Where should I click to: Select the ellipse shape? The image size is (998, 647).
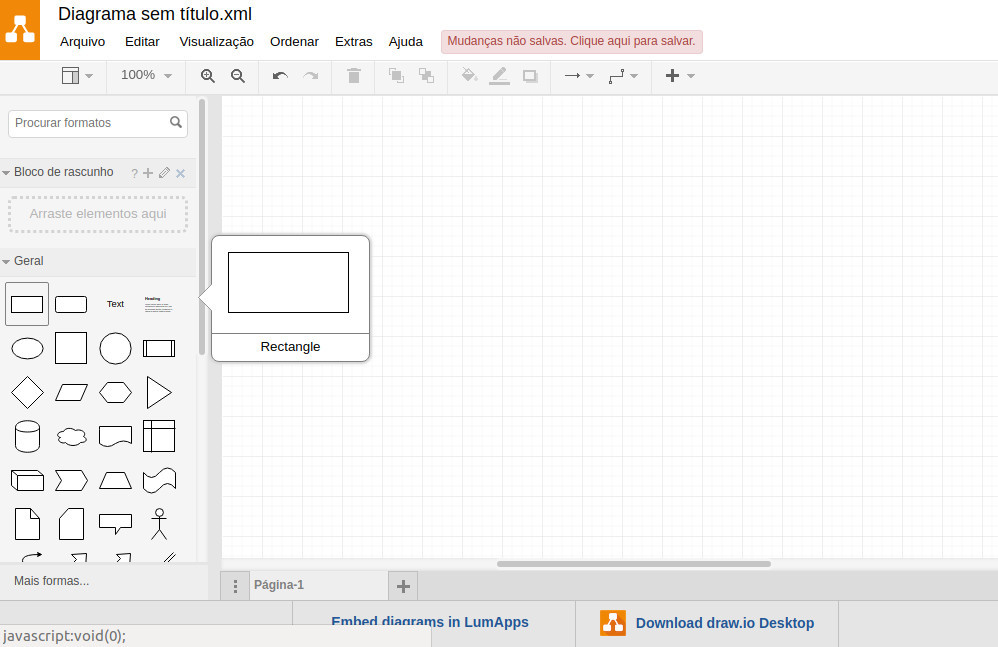click(x=27, y=349)
